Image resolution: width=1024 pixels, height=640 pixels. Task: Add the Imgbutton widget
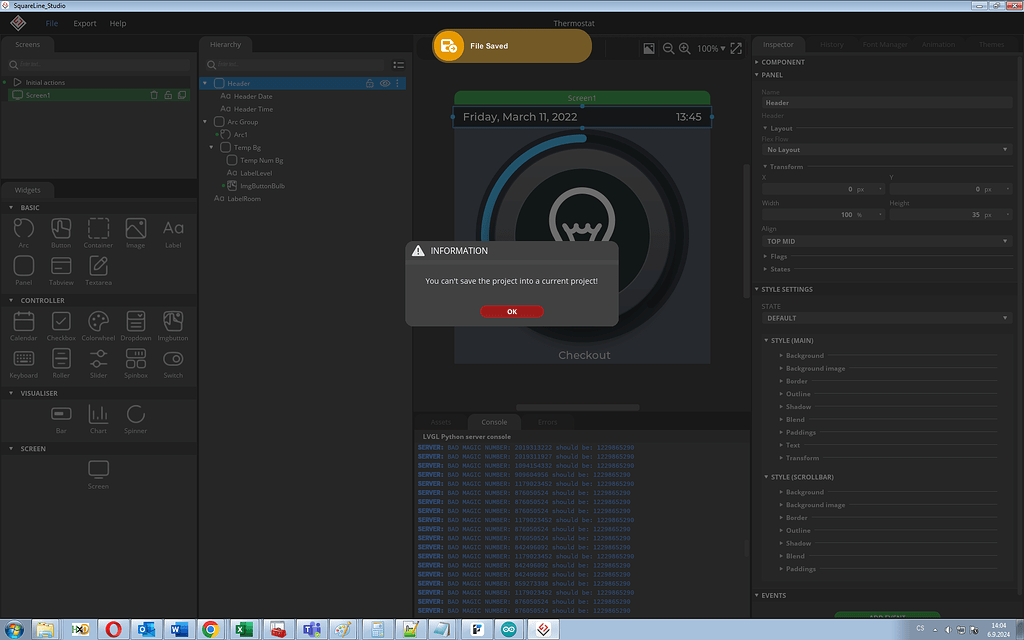173,326
